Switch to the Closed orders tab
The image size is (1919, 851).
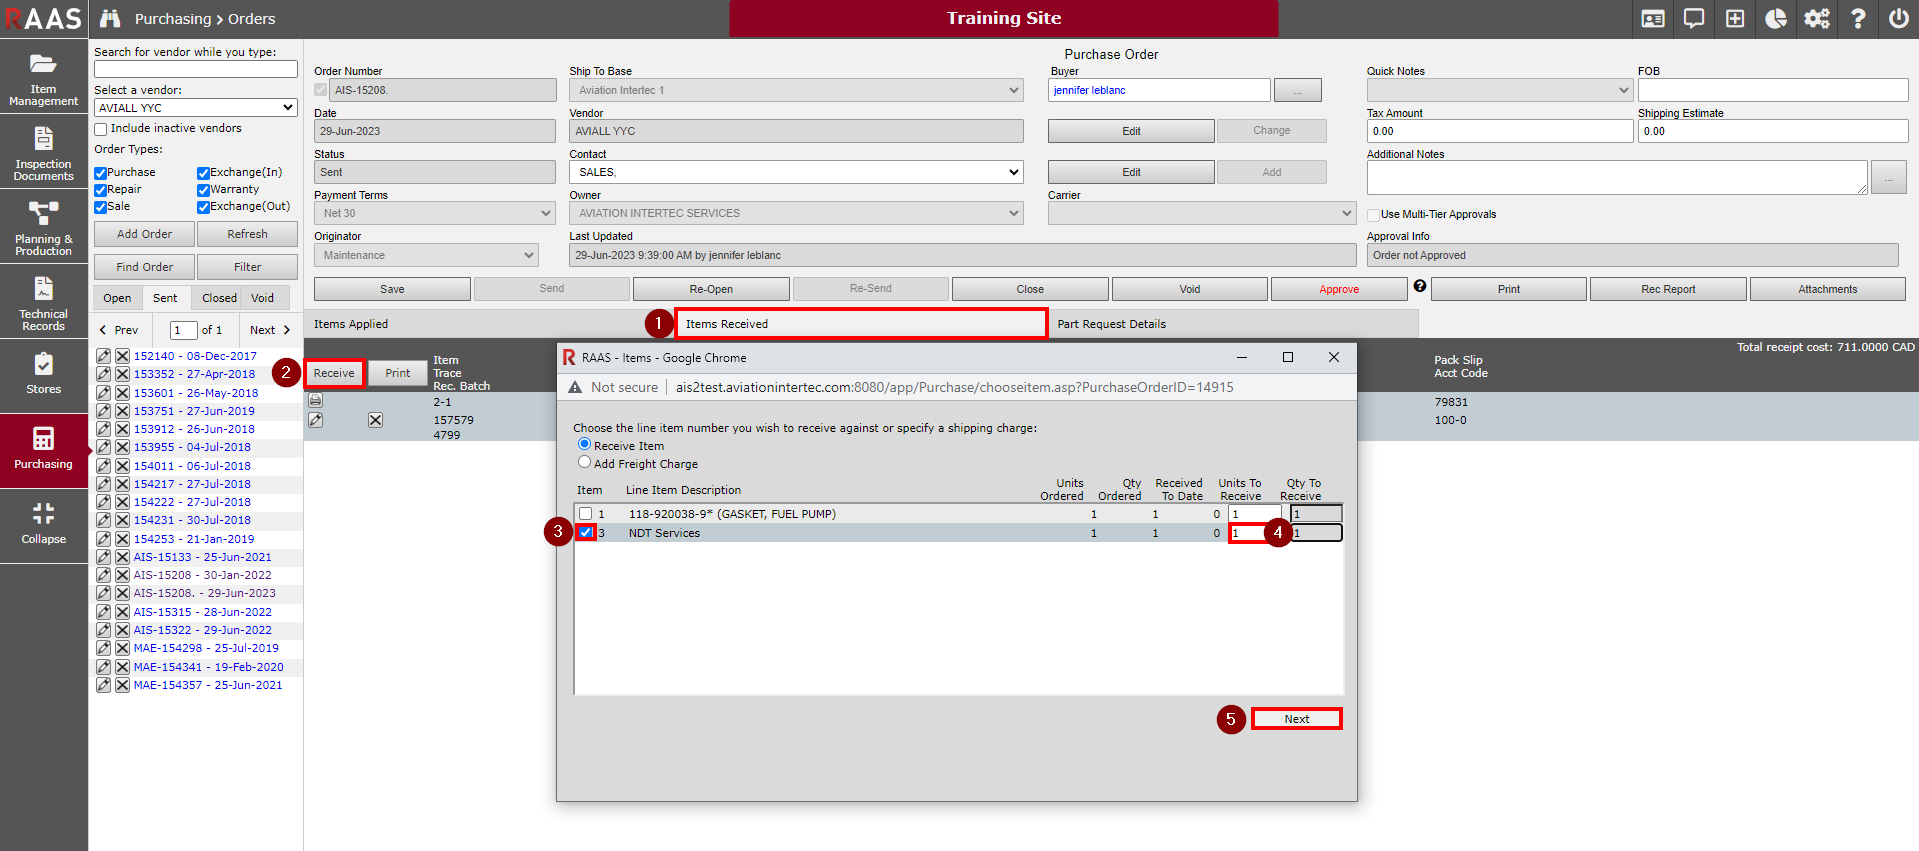click(219, 298)
